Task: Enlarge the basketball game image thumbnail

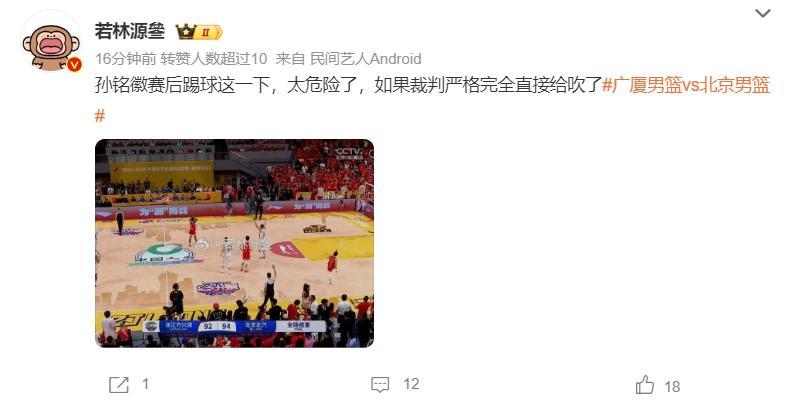Action: (x=235, y=243)
